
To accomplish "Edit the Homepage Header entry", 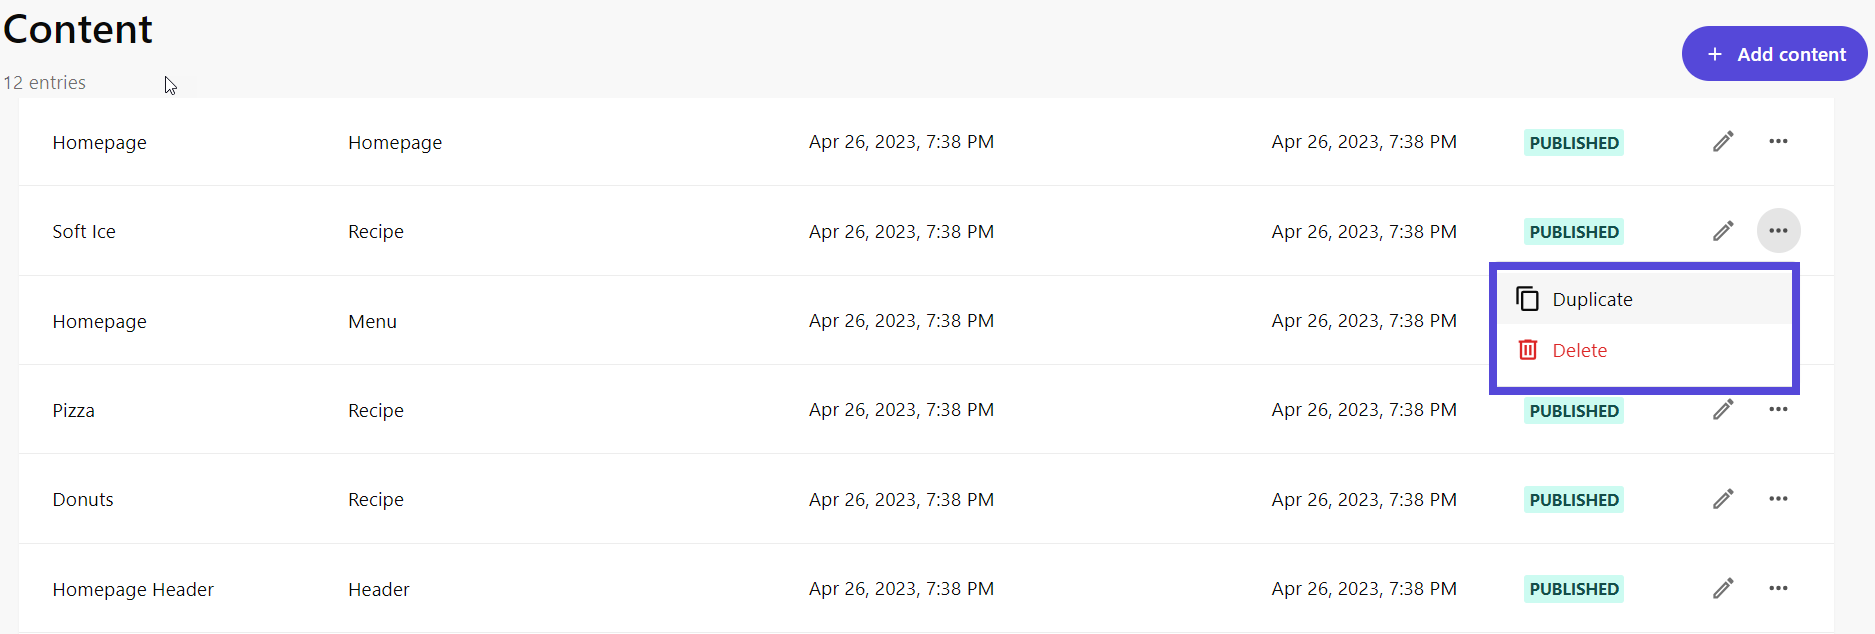I will [x=1722, y=588].
